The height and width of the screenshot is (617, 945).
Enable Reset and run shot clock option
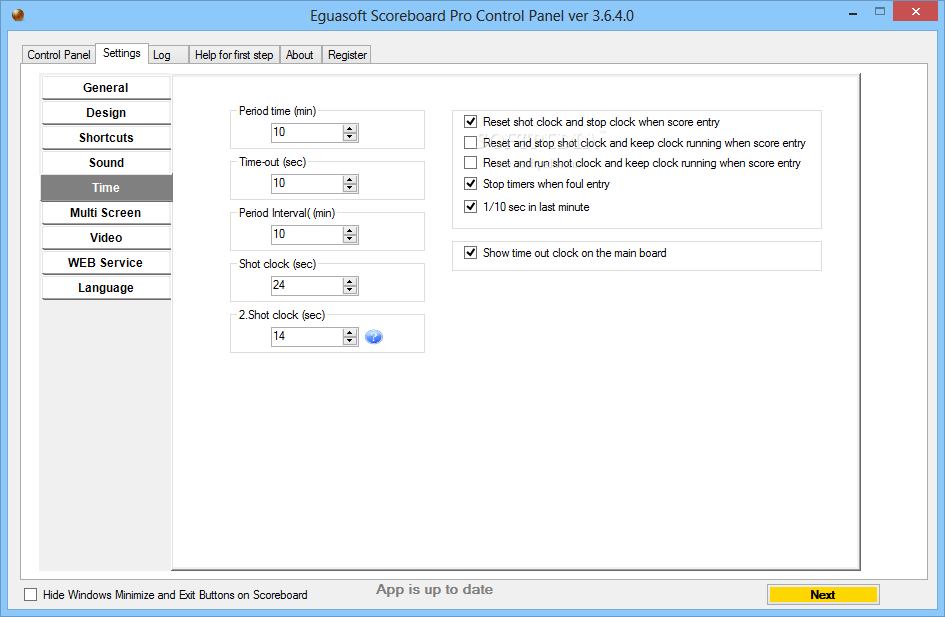point(471,163)
